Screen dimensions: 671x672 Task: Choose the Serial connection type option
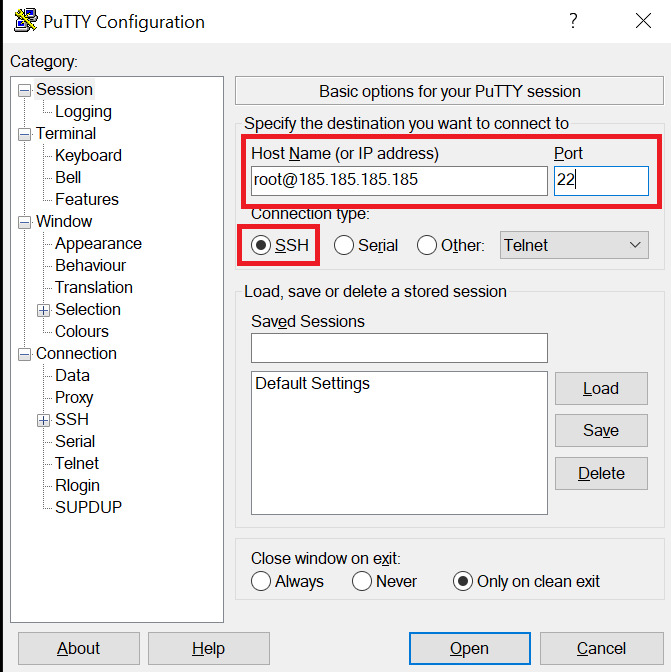coord(344,245)
